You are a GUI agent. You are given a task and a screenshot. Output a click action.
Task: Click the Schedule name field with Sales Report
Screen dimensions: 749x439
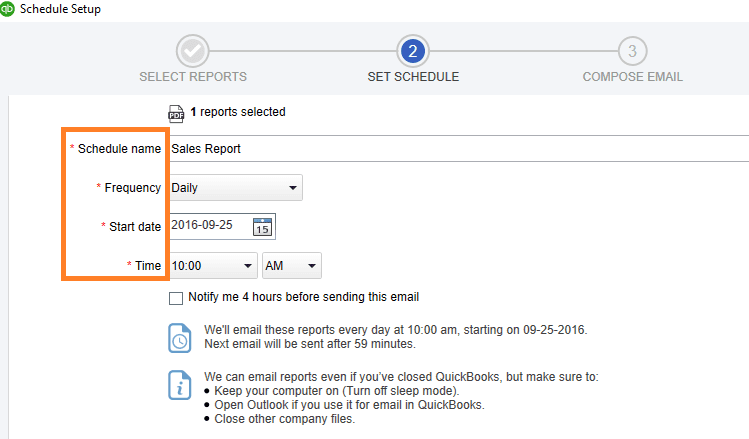coord(459,149)
